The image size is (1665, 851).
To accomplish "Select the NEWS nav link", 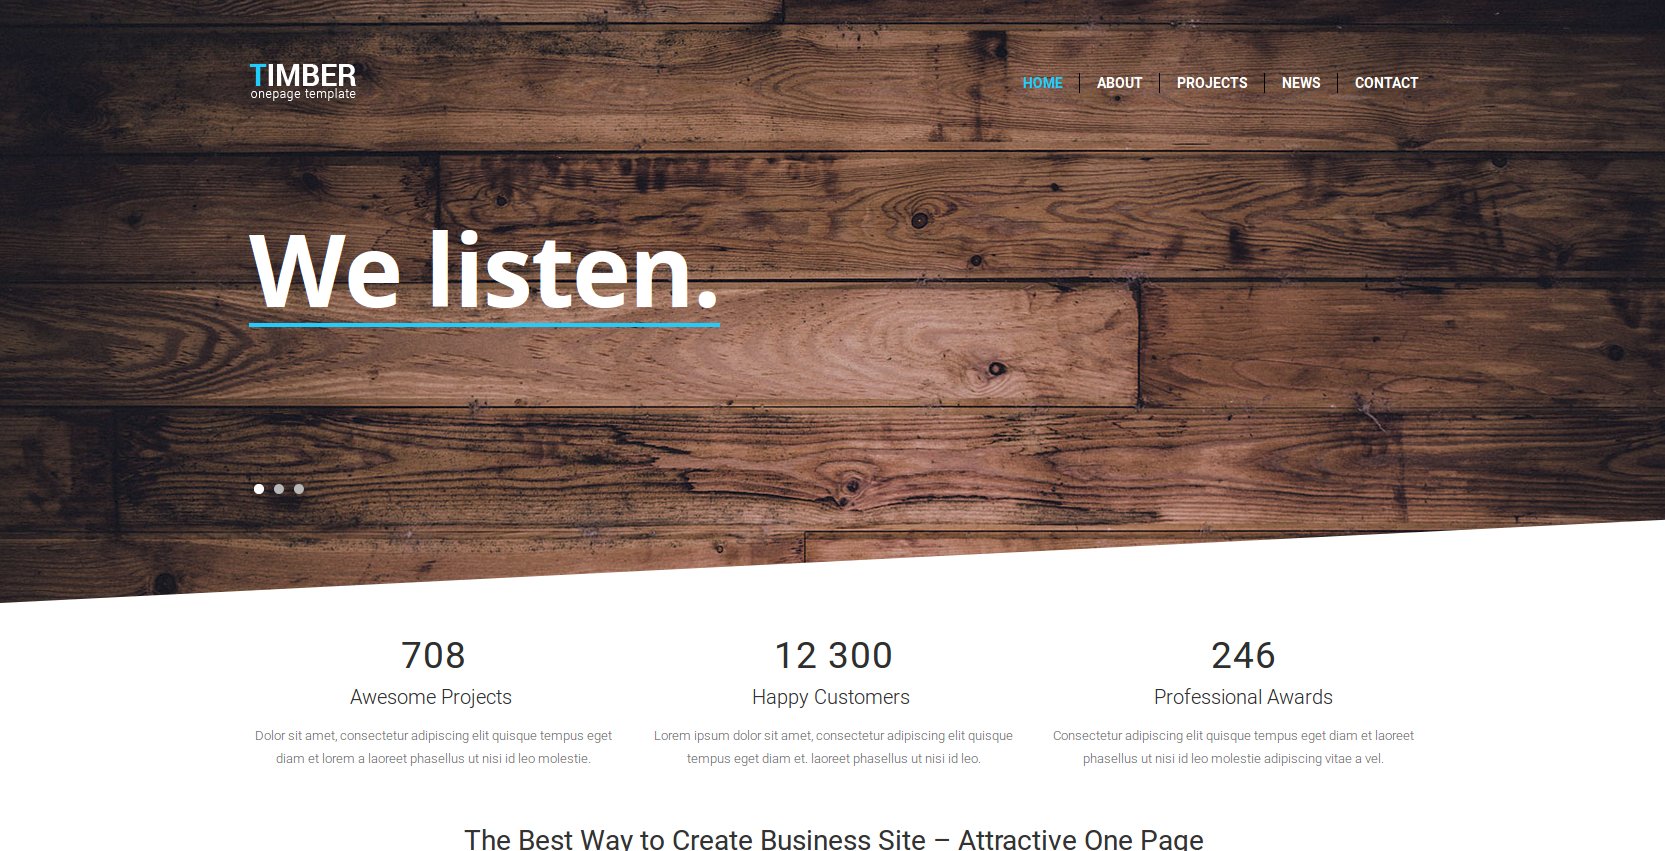I will tap(1301, 83).
